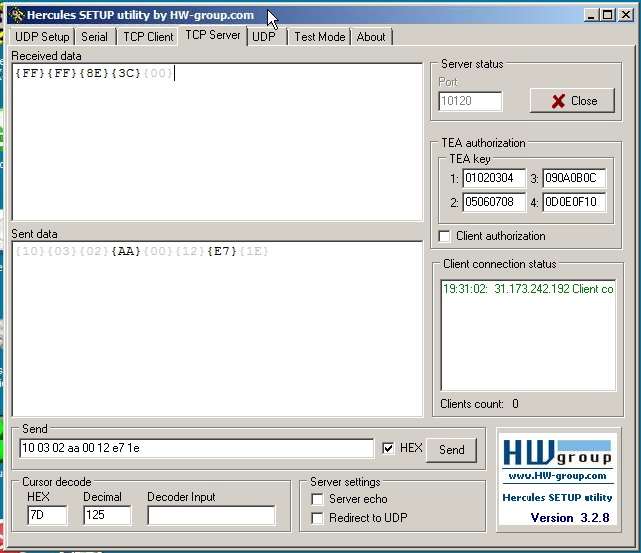This screenshot has width=641, height=553.
Task: Click the Clients count value
Action: pyautogui.click(x=515, y=404)
